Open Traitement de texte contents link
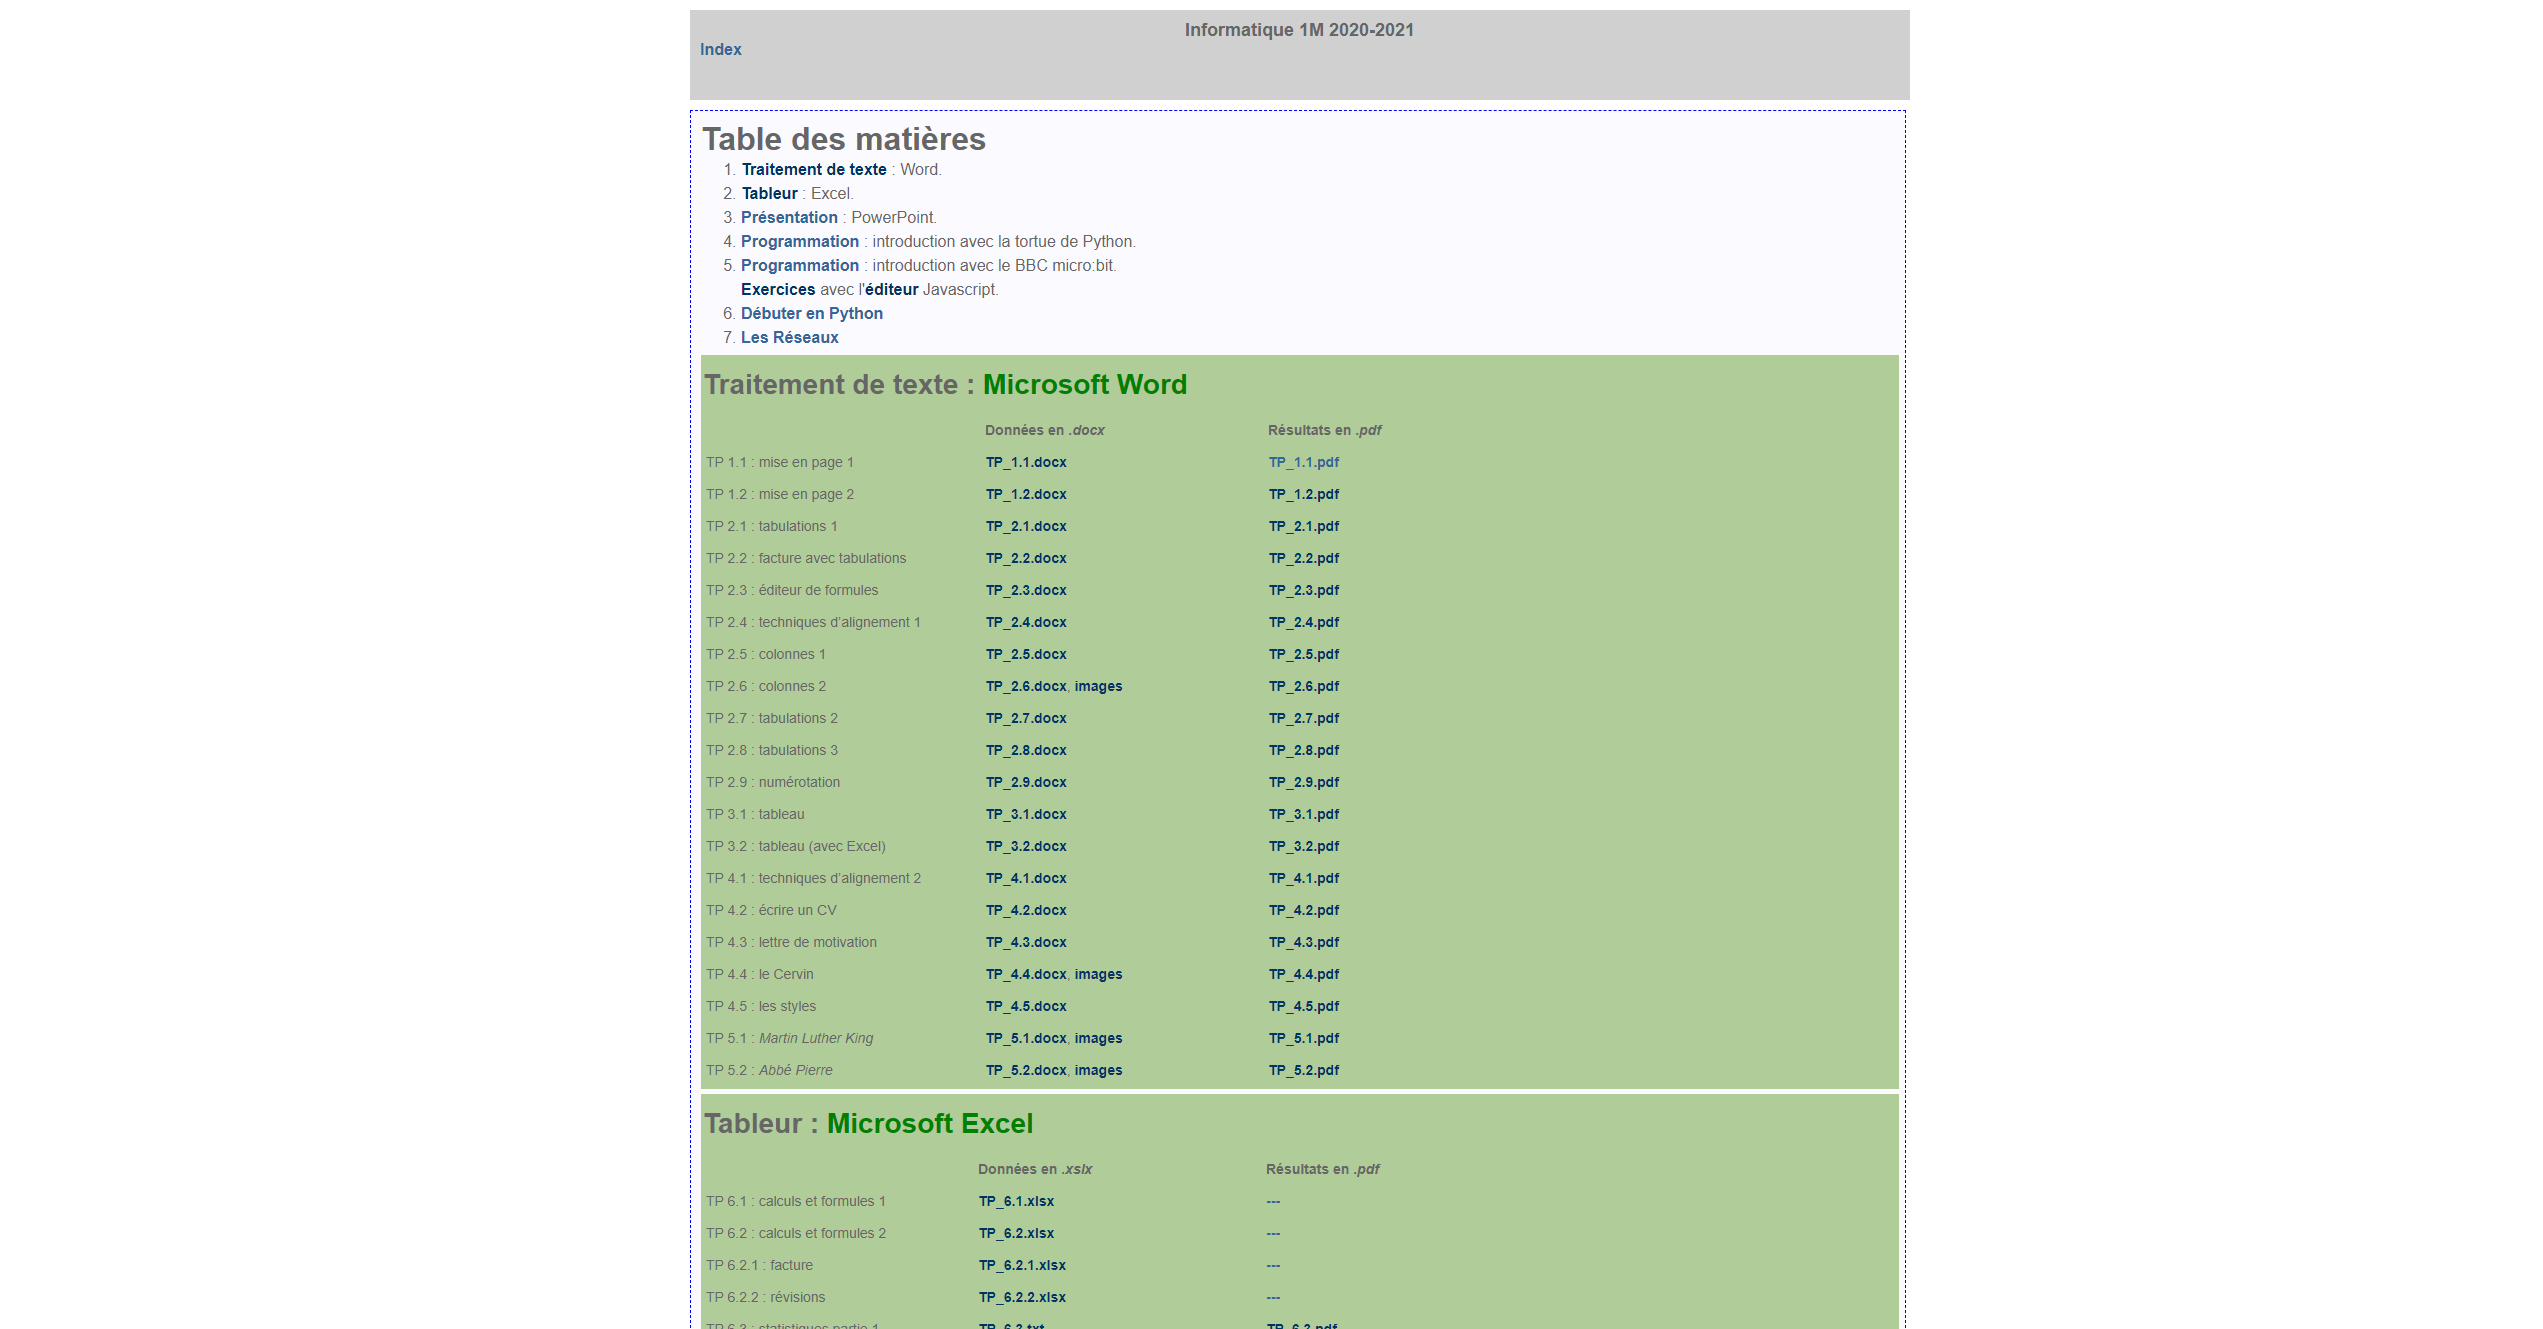Screen dimensions: 2543x1329 pyautogui.click(x=813, y=170)
